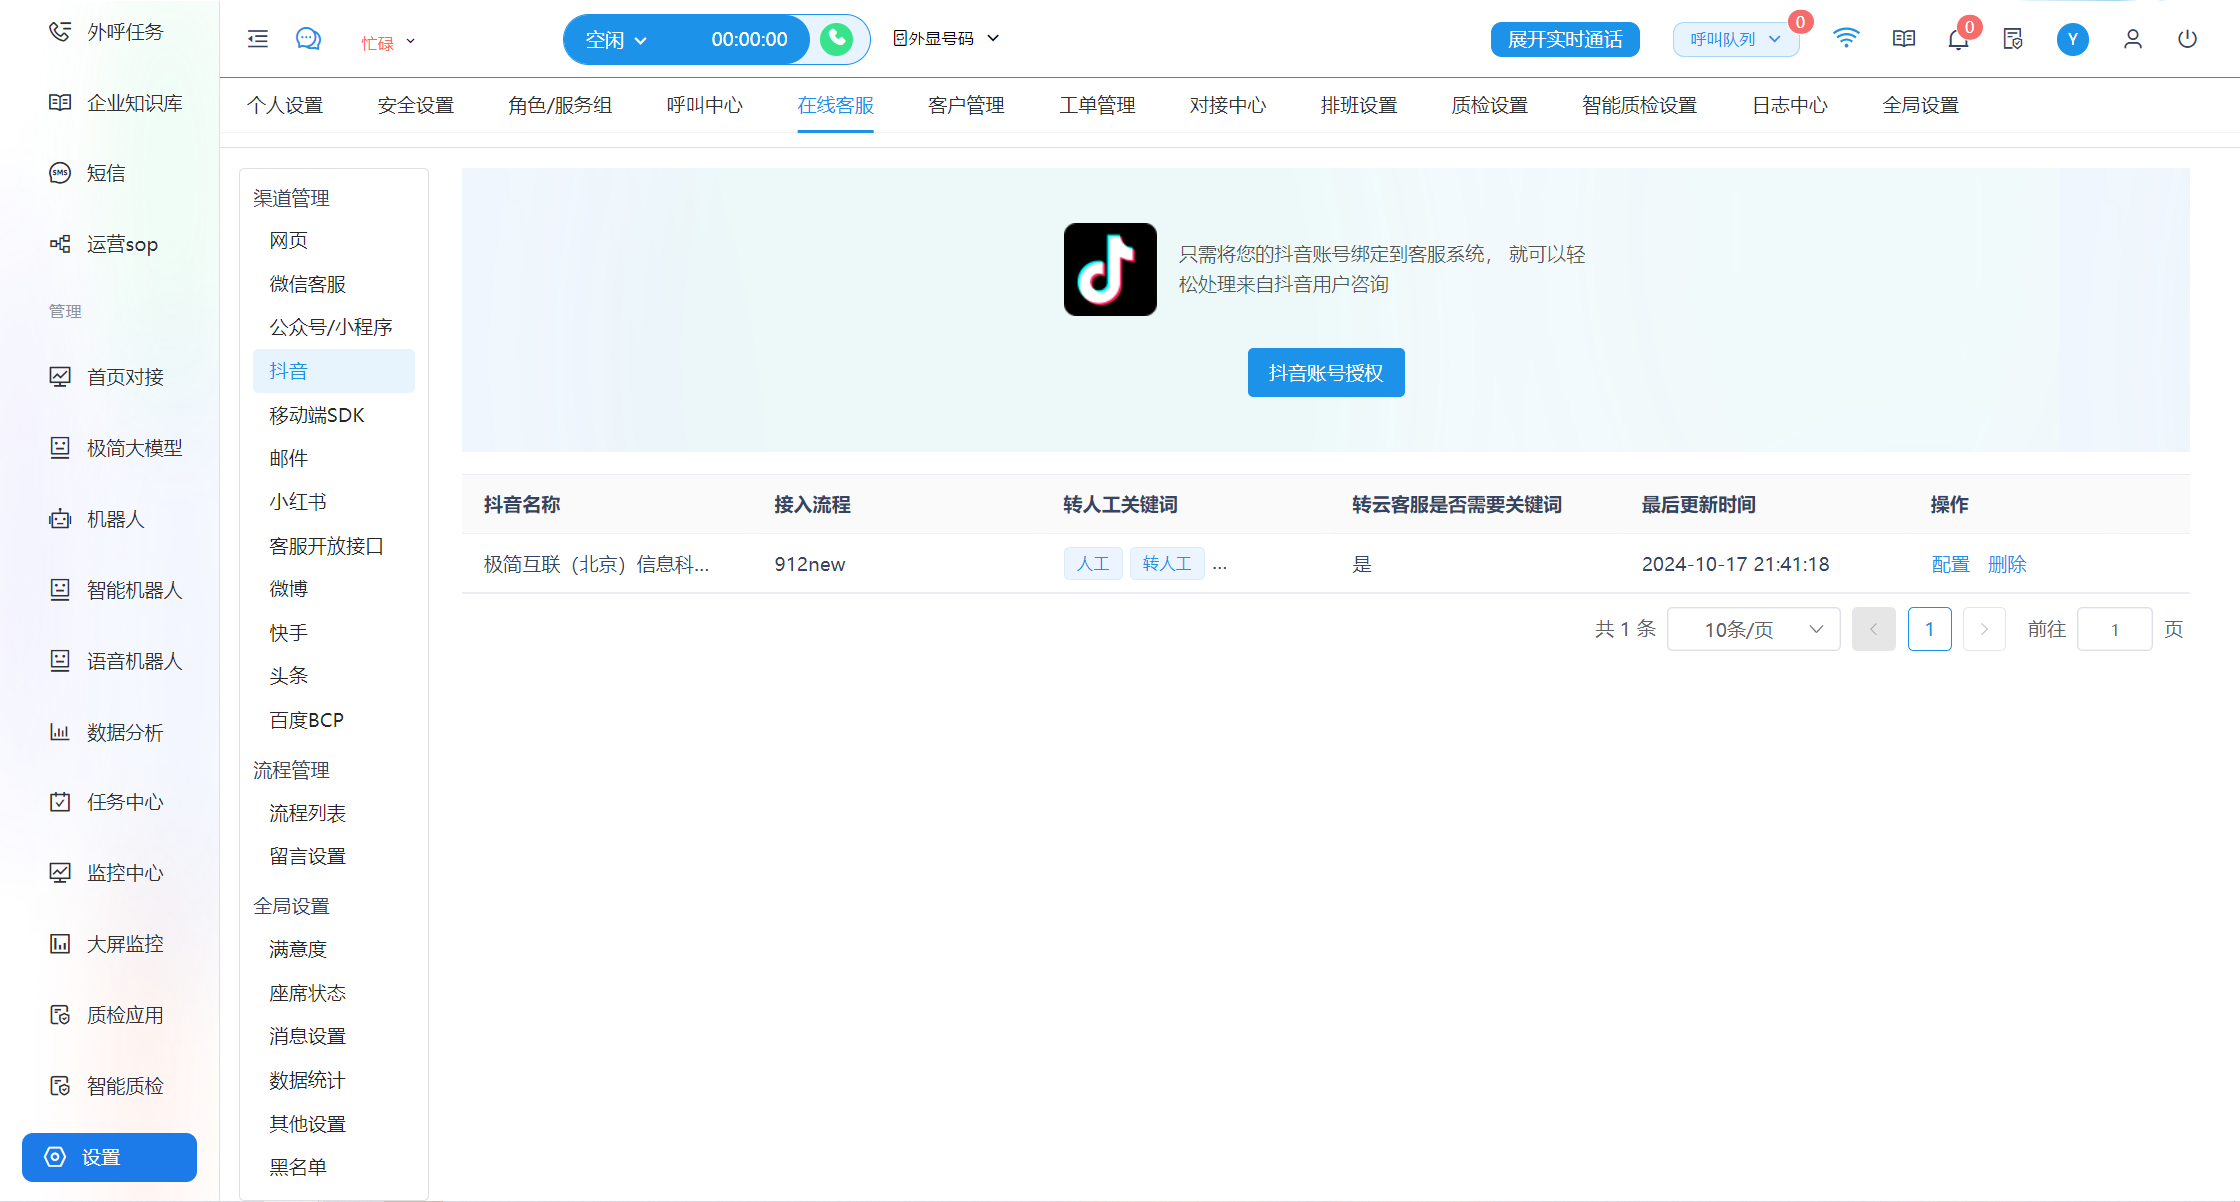
Task: Check the Wi-Fi network status icon
Action: click(x=1846, y=38)
